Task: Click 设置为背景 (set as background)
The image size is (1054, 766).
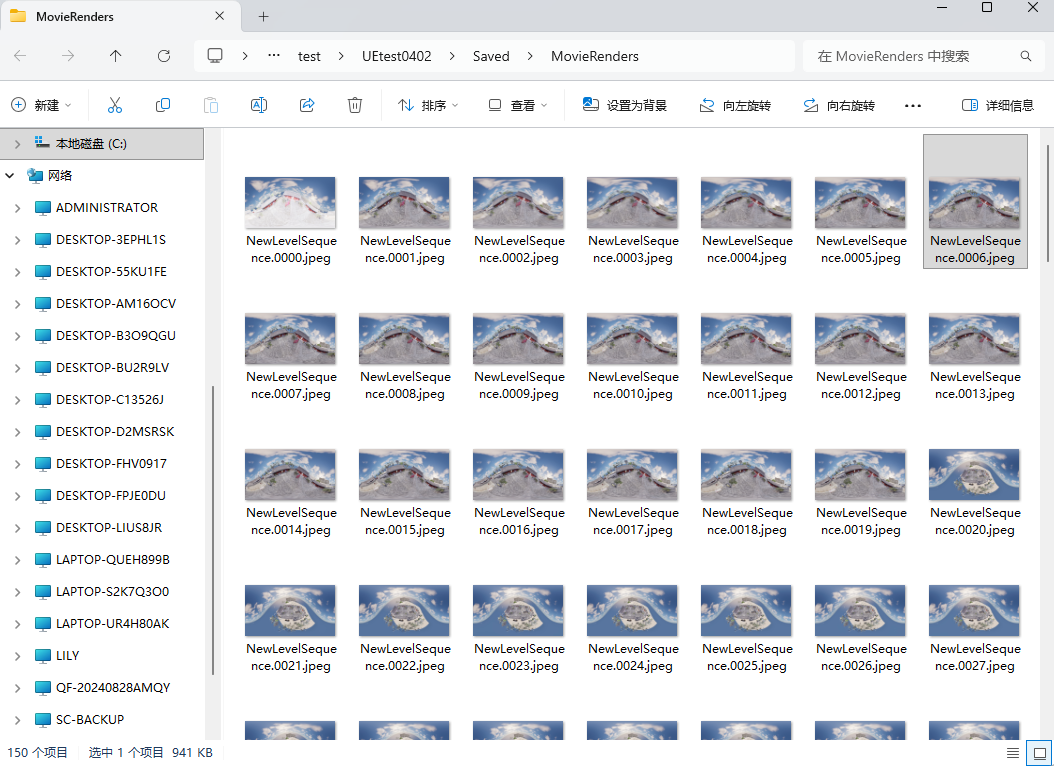Action: click(x=624, y=105)
